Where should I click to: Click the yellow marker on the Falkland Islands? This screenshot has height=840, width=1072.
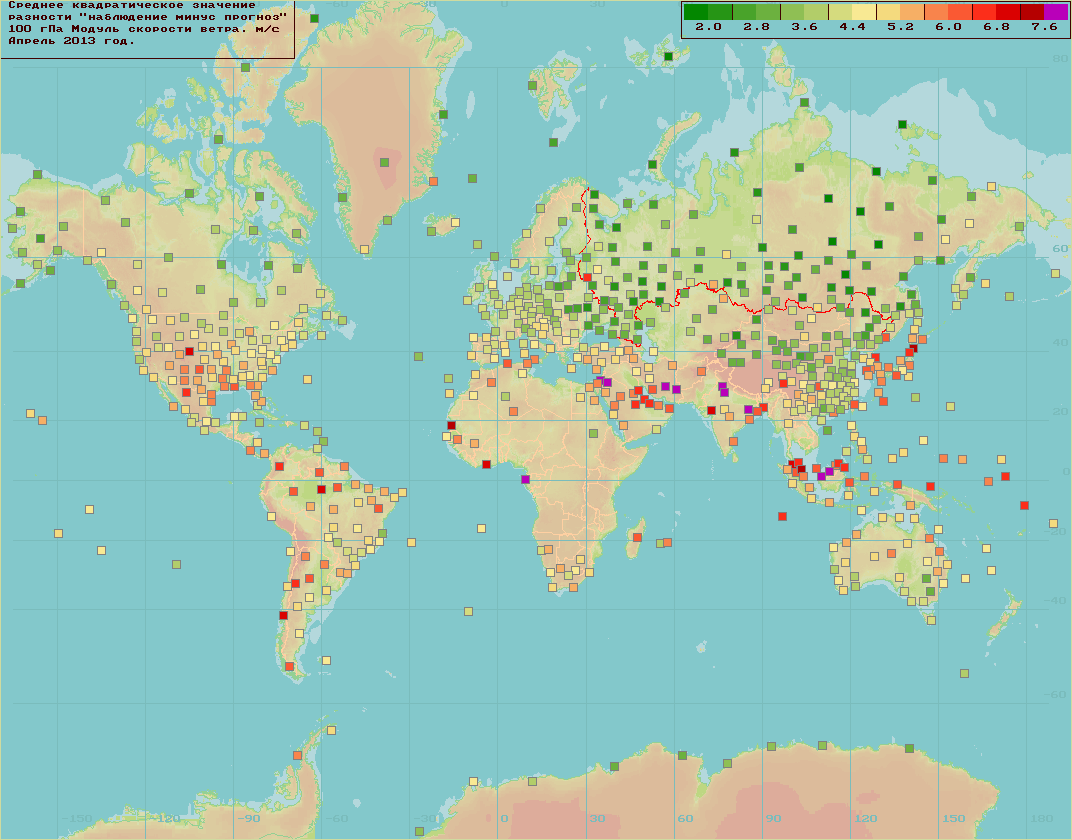point(326,660)
